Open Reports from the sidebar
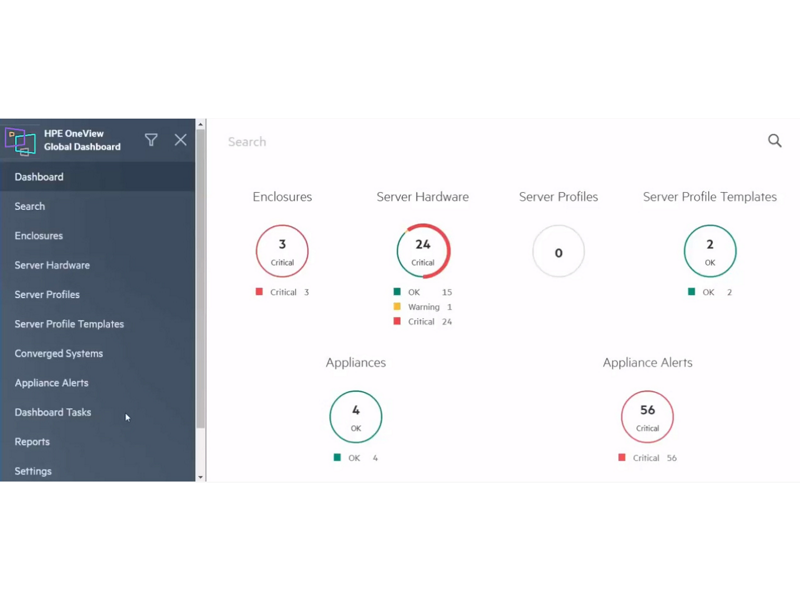Viewport: 800px width, 600px height. click(97, 442)
